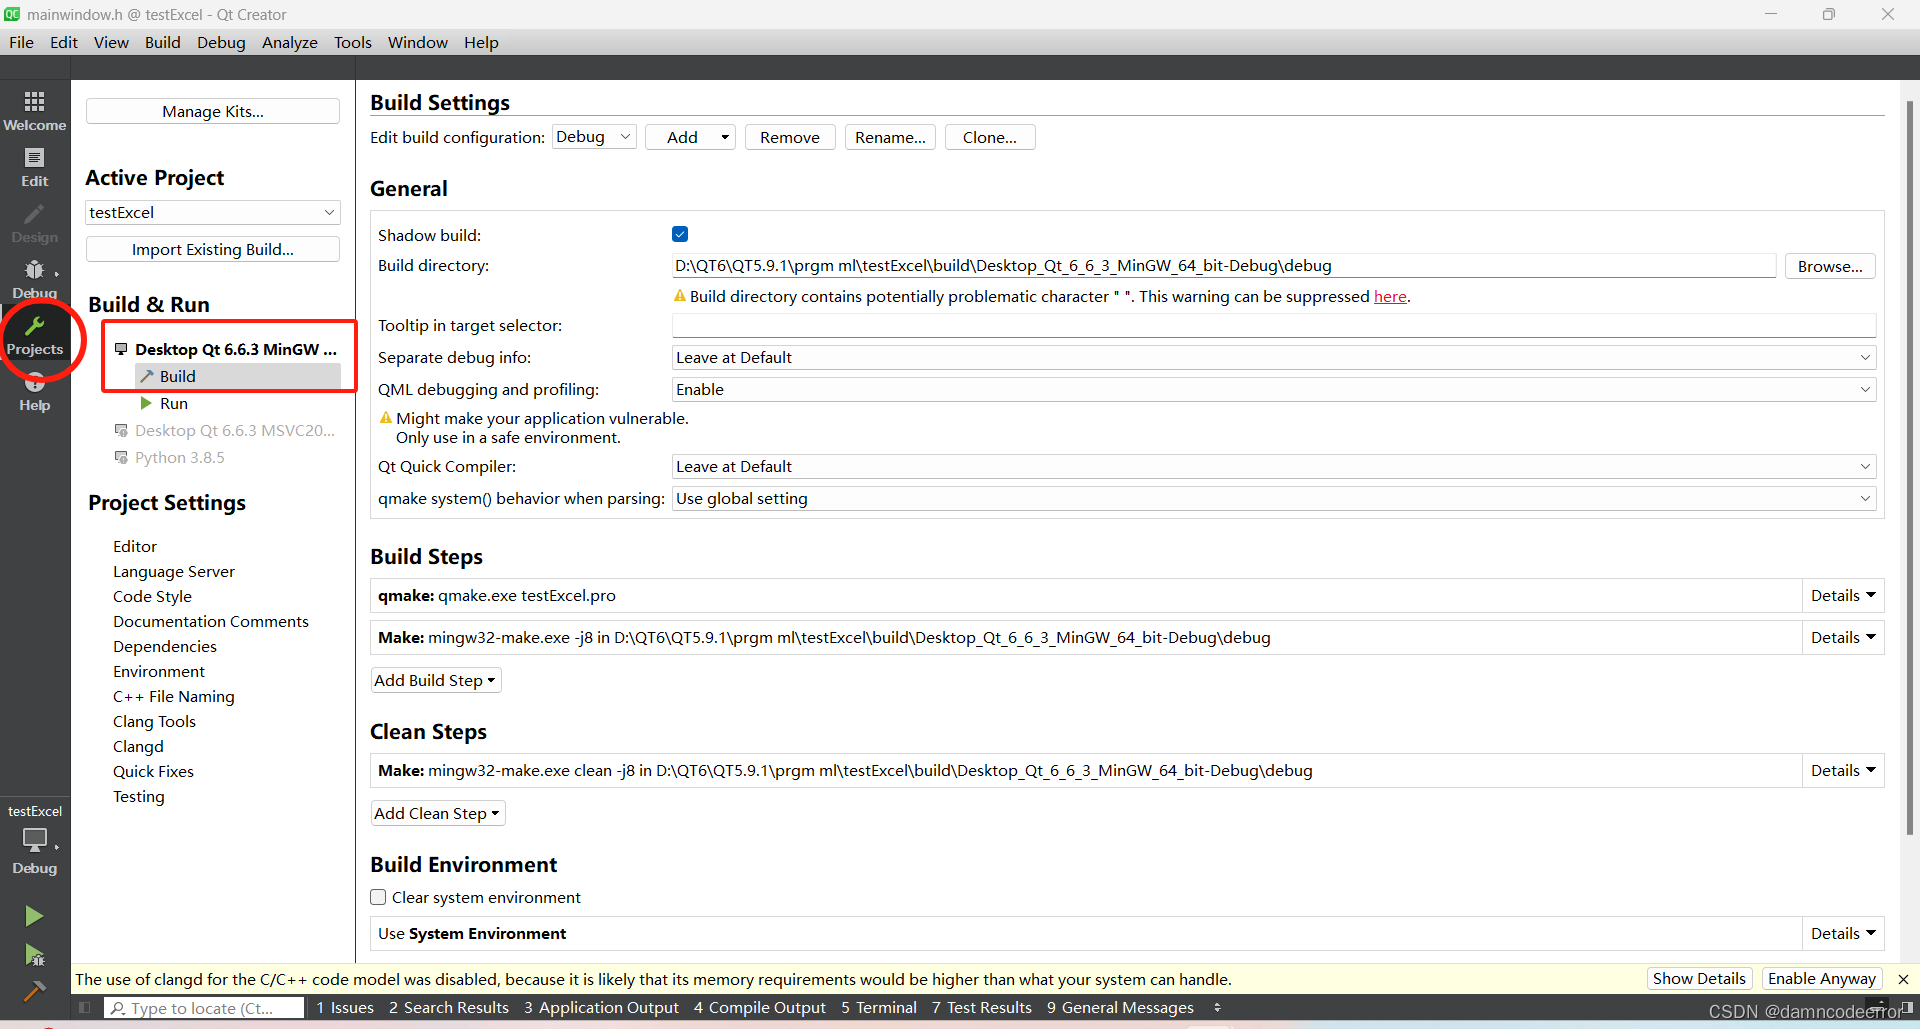Viewport: 1920px width, 1029px height.
Task: Run the project with the green arrow
Action: 34,916
